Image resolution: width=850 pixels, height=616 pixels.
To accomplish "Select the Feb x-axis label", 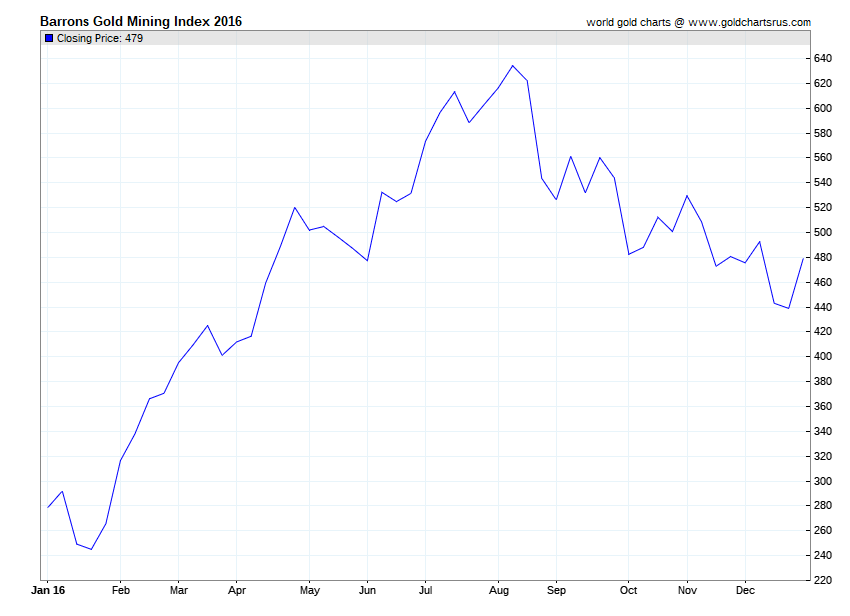I will coord(121,590).
